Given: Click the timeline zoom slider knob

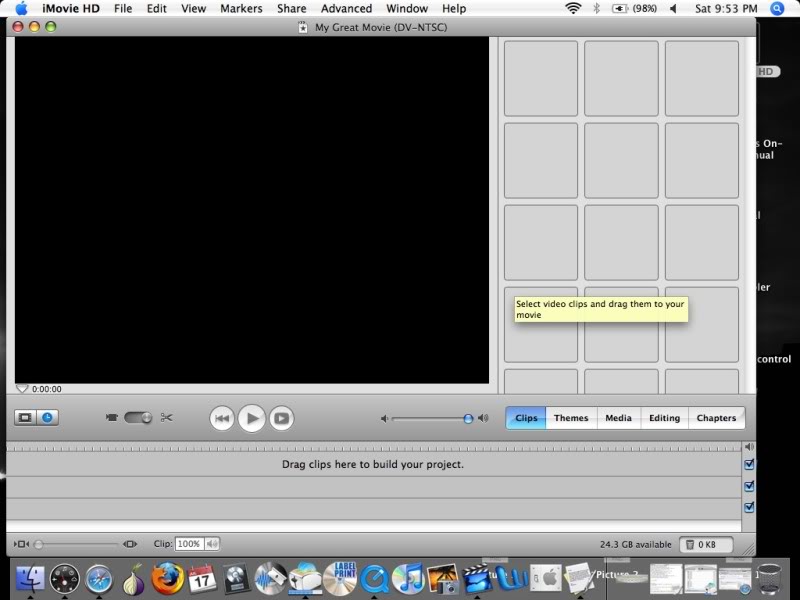Looking at the screenshot, I should point(38,544).
